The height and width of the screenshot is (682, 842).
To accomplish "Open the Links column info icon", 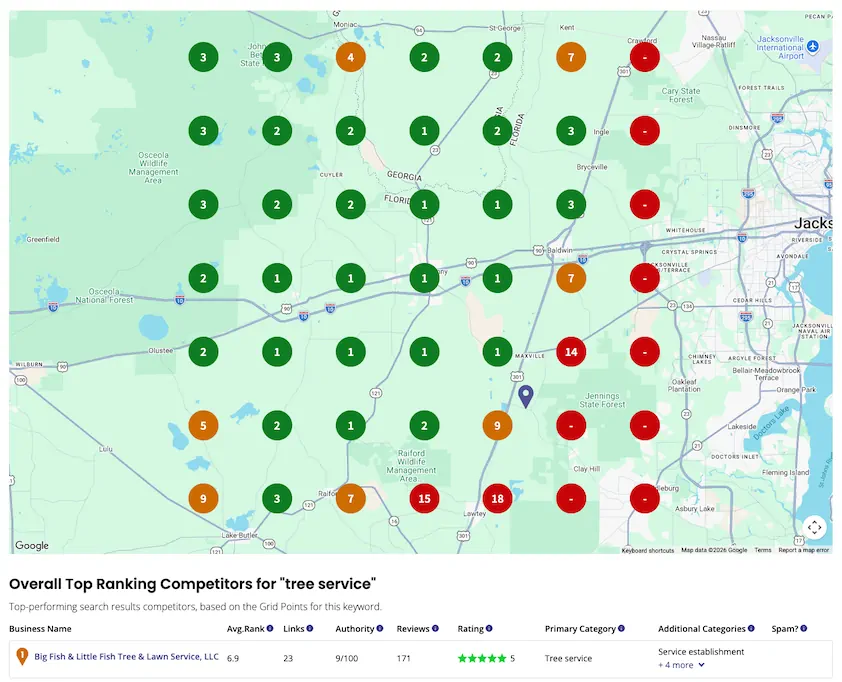I will [x=310, y=628].
